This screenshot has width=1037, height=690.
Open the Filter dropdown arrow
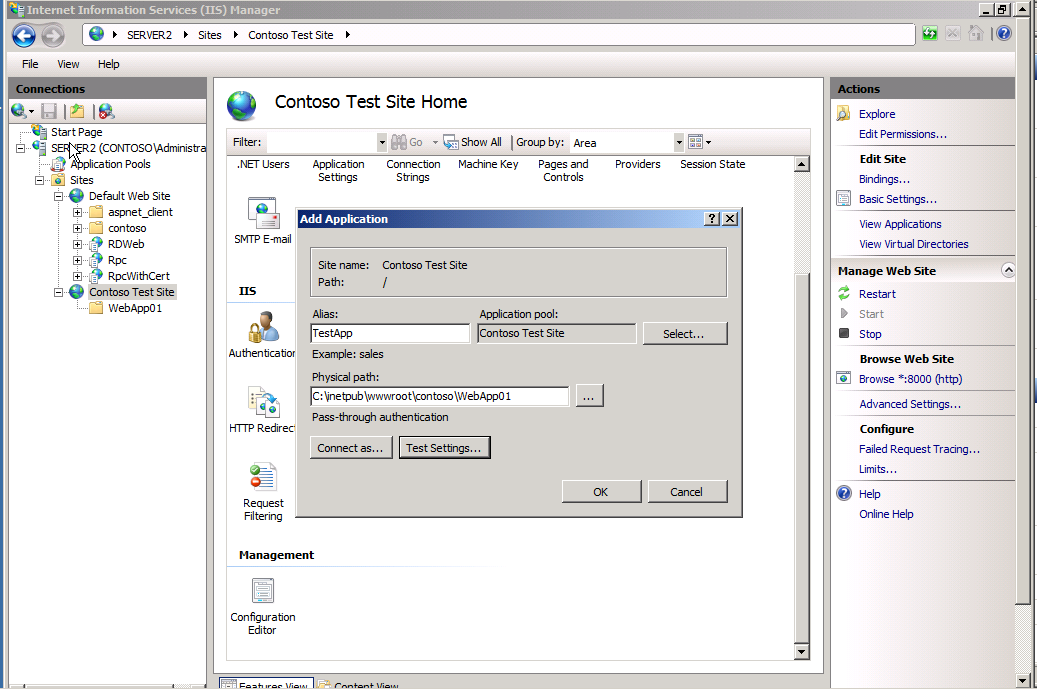click(382, 142)
